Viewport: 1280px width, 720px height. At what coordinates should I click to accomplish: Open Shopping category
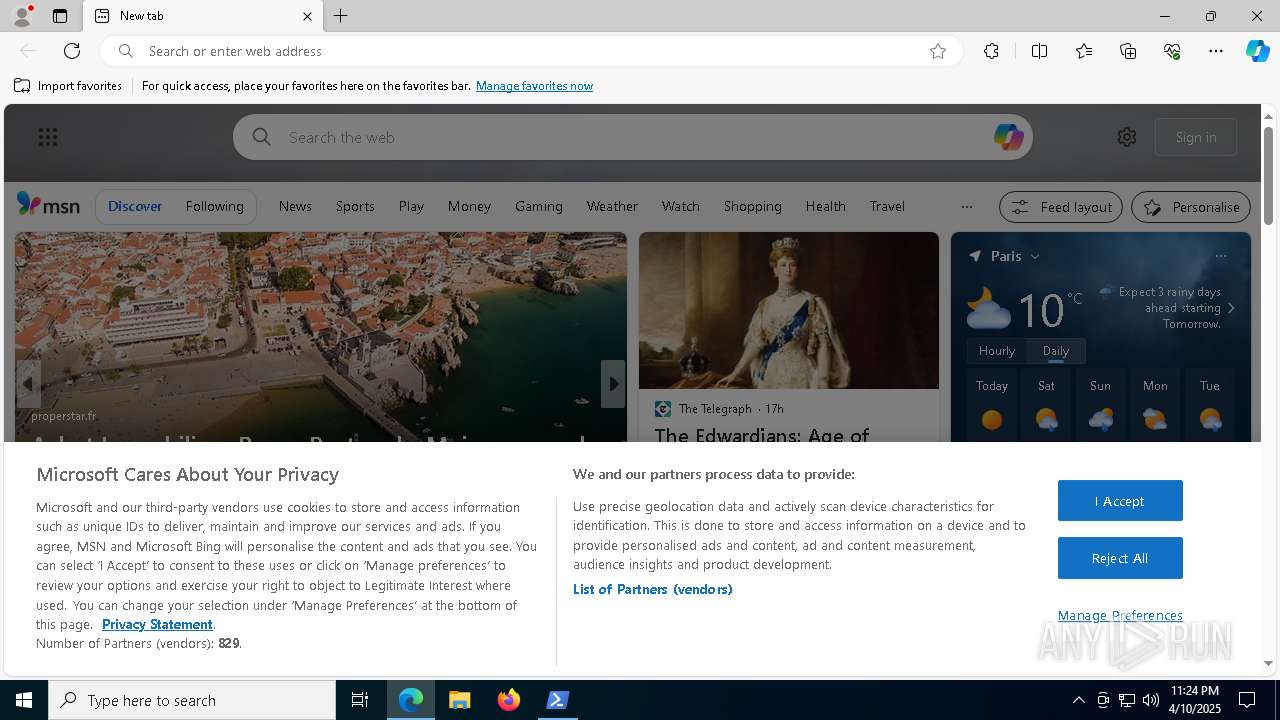click(x=752, y=206)
